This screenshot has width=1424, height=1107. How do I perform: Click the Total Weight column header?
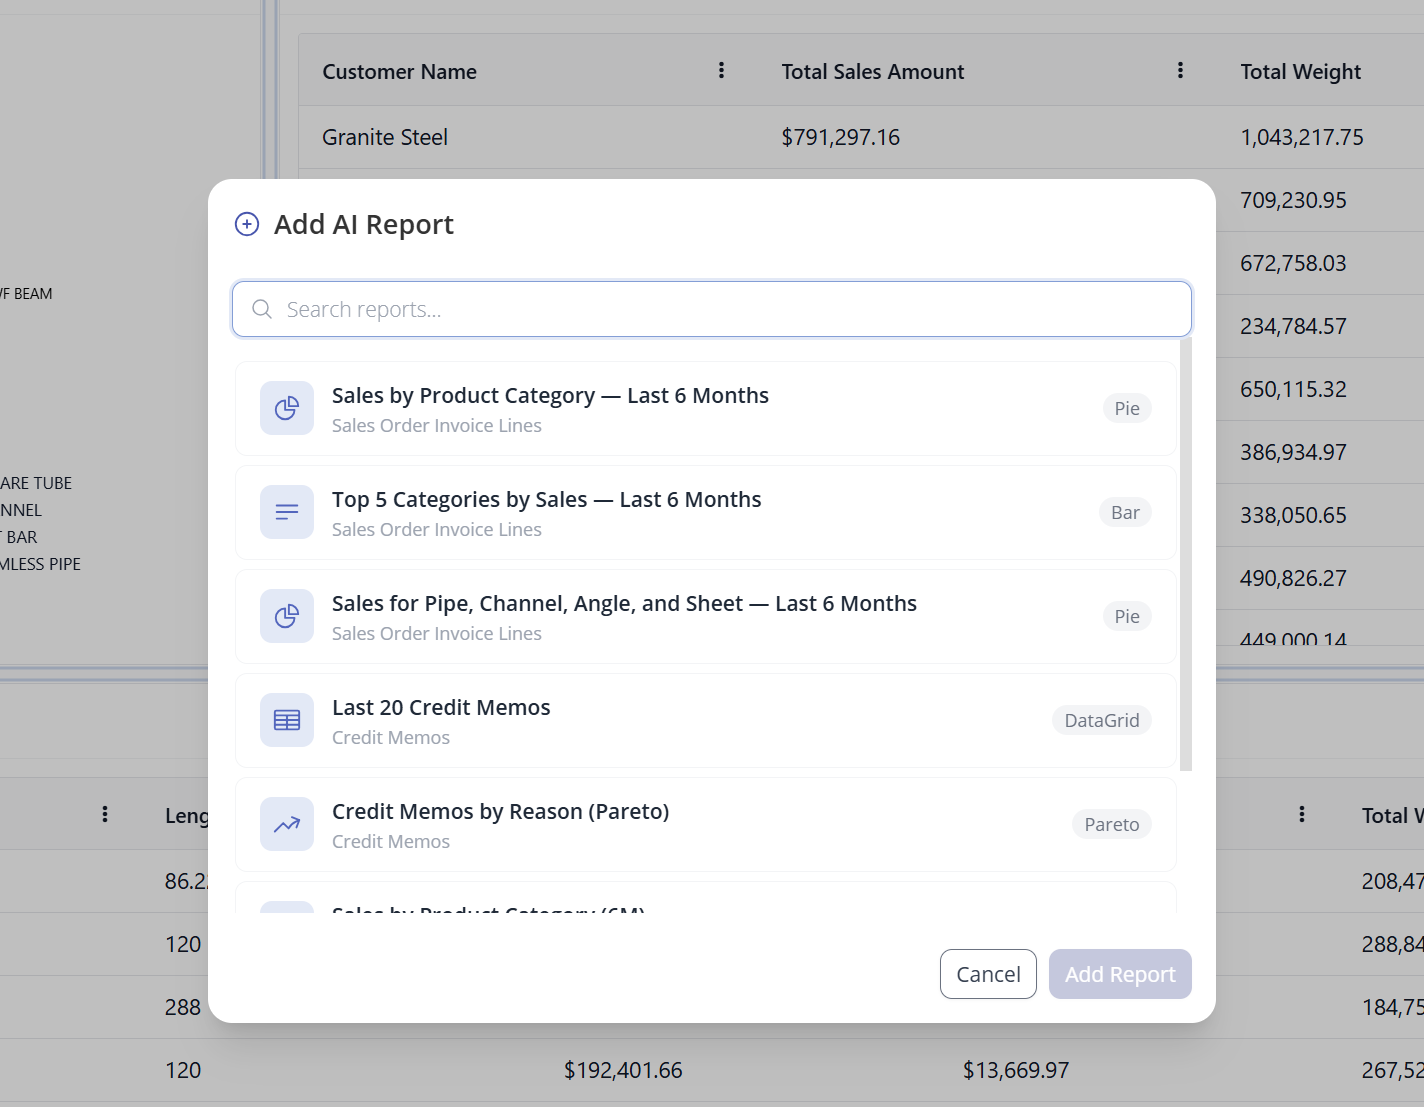[x=1301, y=72]
